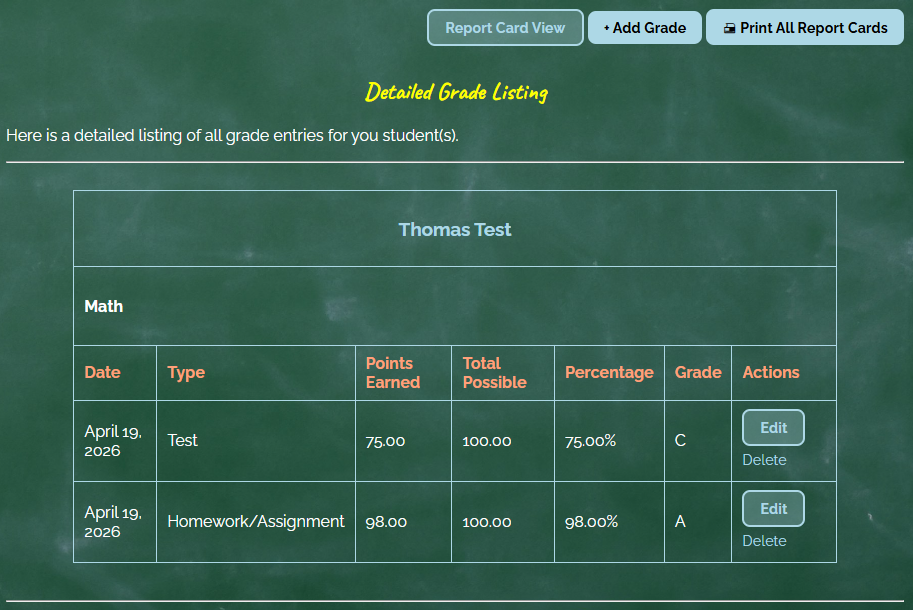Open the Report Card View
This screenshot has height=610, width=913.
505,28
